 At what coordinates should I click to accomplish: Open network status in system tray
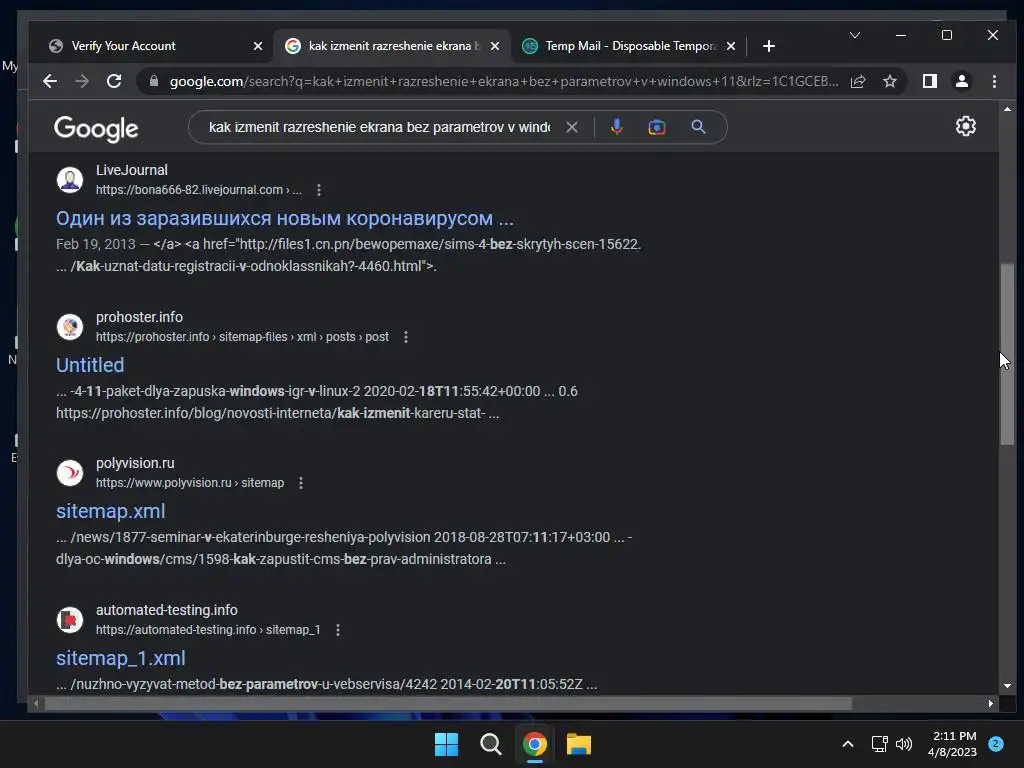pos(879,744)
